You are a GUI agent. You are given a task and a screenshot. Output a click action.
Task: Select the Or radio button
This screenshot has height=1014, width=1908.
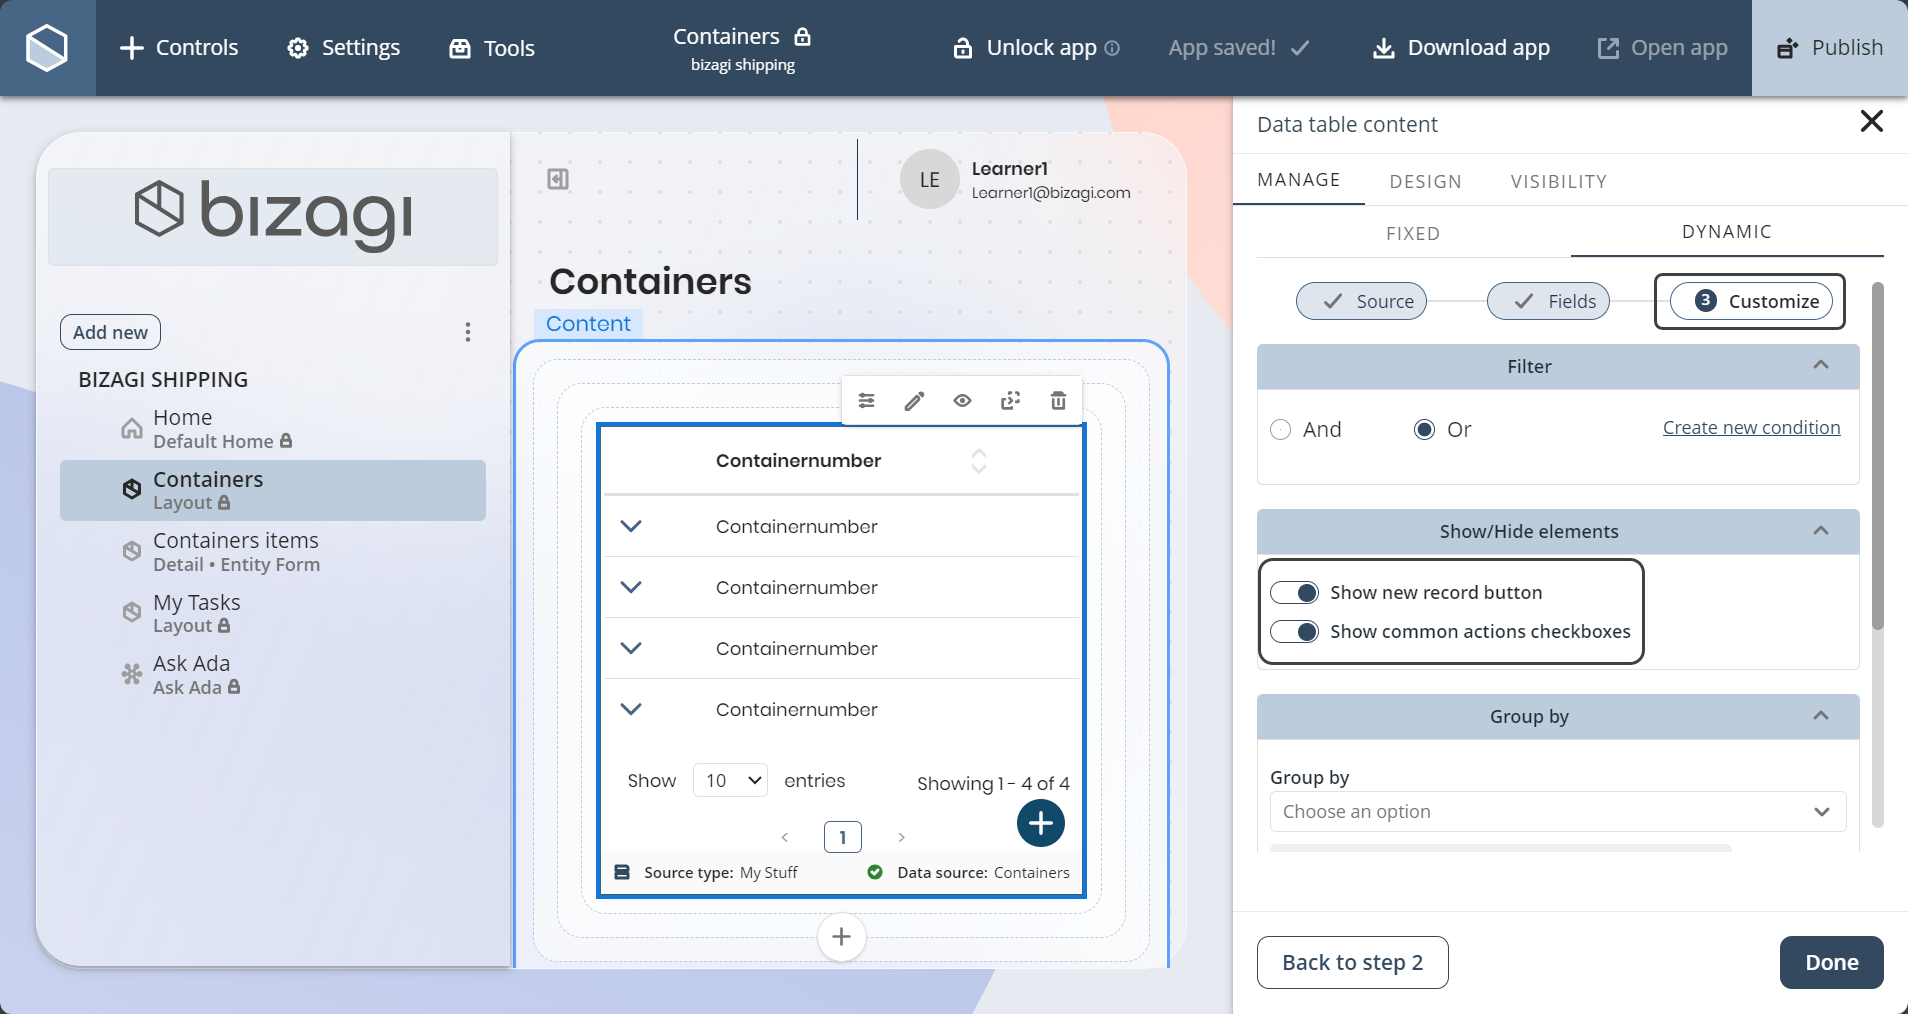[1425, 430]
